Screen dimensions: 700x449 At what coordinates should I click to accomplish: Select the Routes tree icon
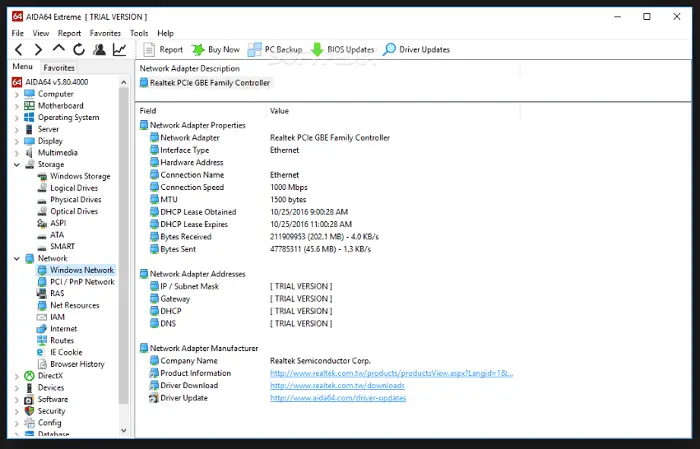(42, 341)
